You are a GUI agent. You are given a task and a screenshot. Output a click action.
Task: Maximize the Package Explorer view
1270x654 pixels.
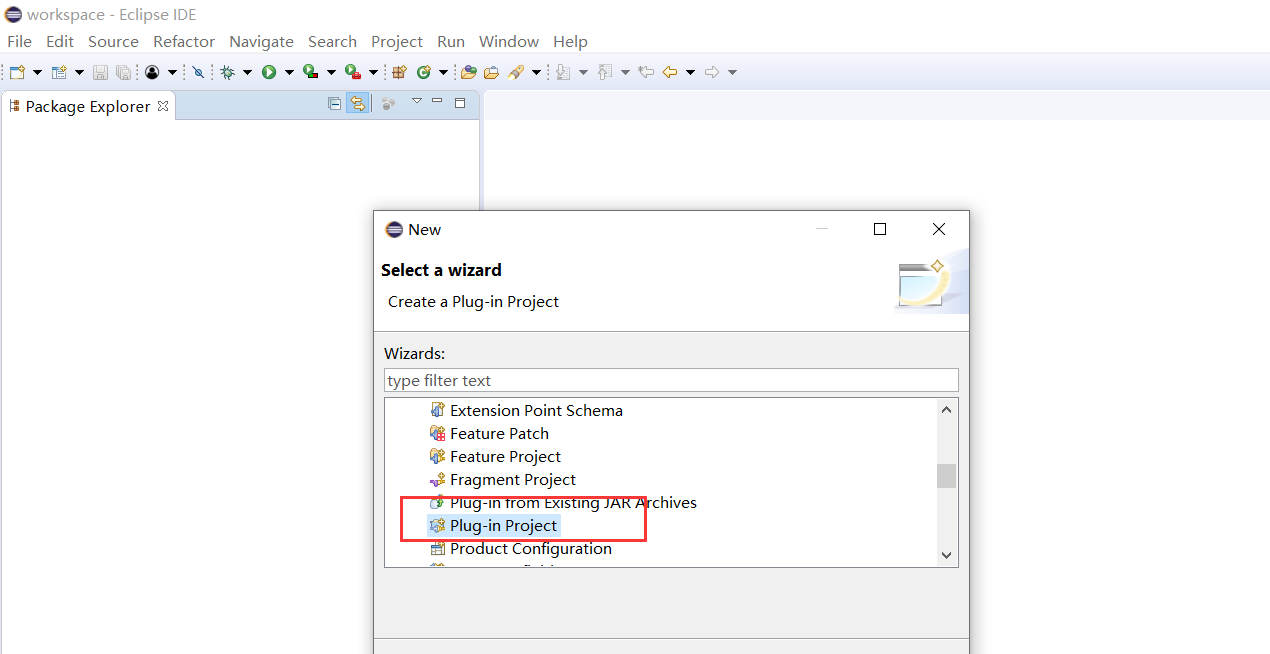point(460,102)
